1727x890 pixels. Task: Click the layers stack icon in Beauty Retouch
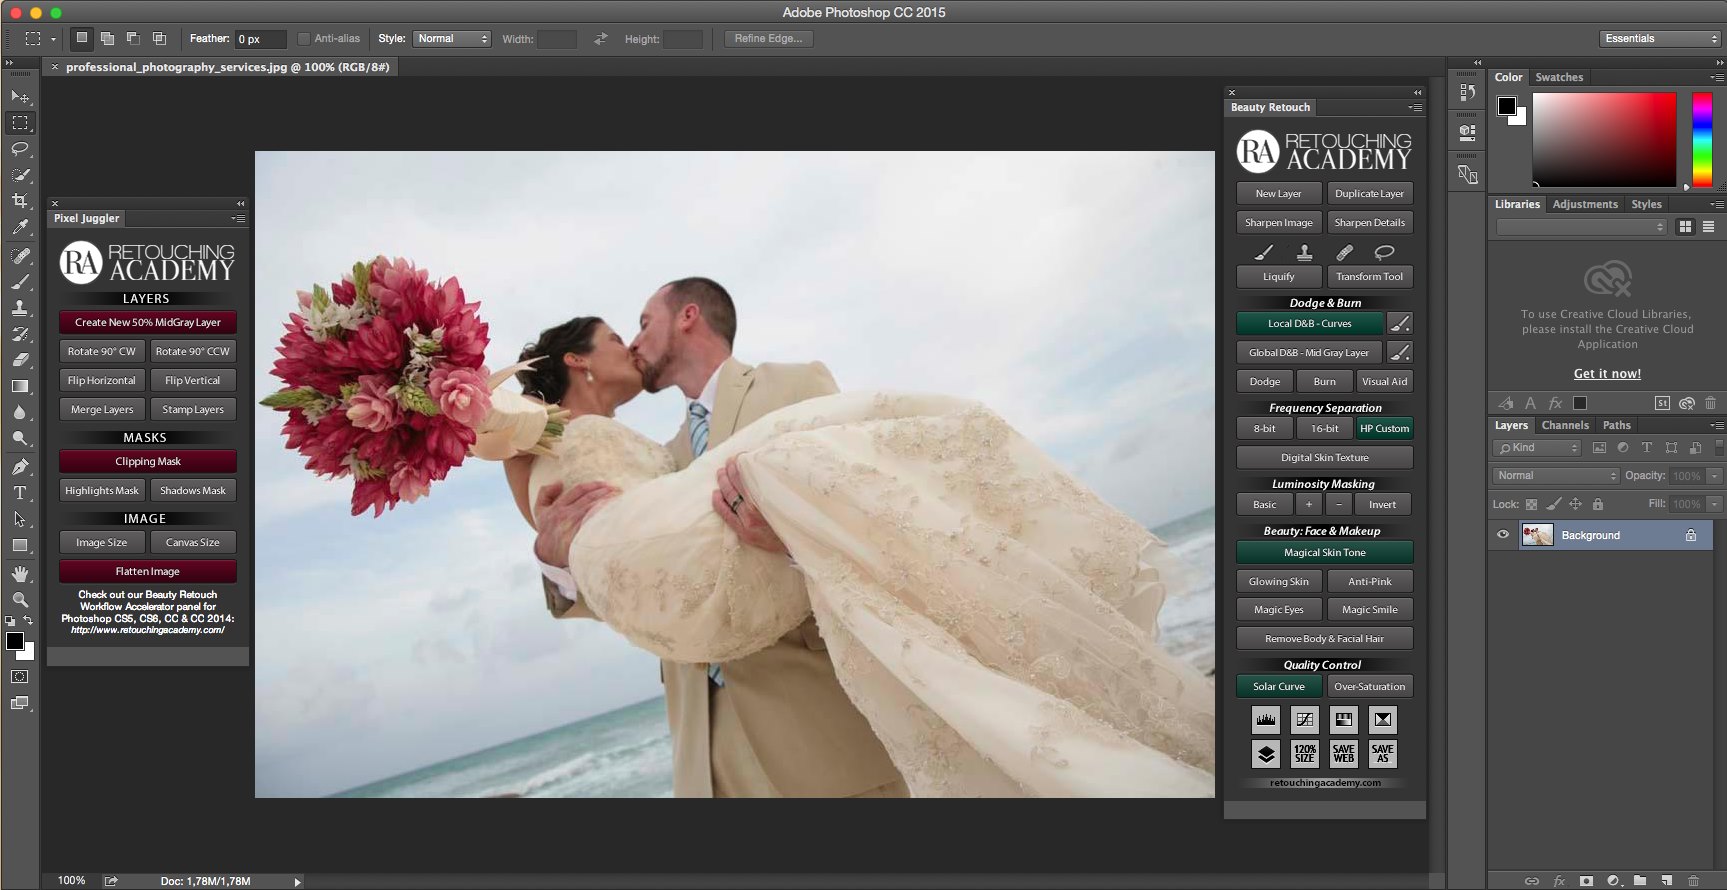coord(1266,753)
